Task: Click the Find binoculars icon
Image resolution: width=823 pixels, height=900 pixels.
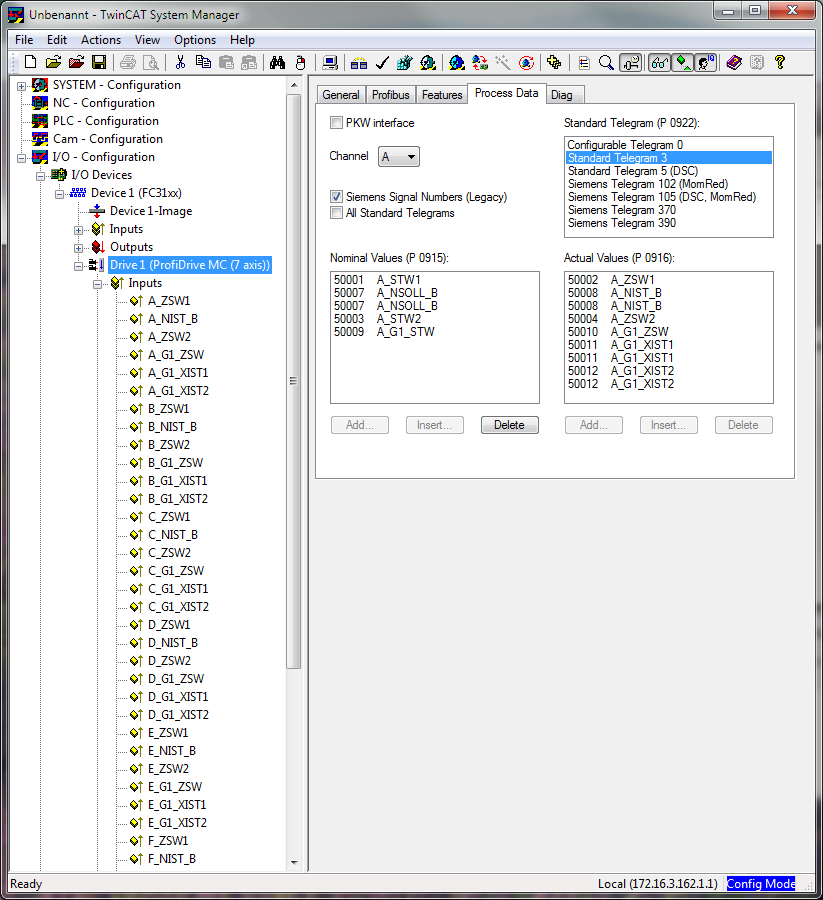Action: 277,62
